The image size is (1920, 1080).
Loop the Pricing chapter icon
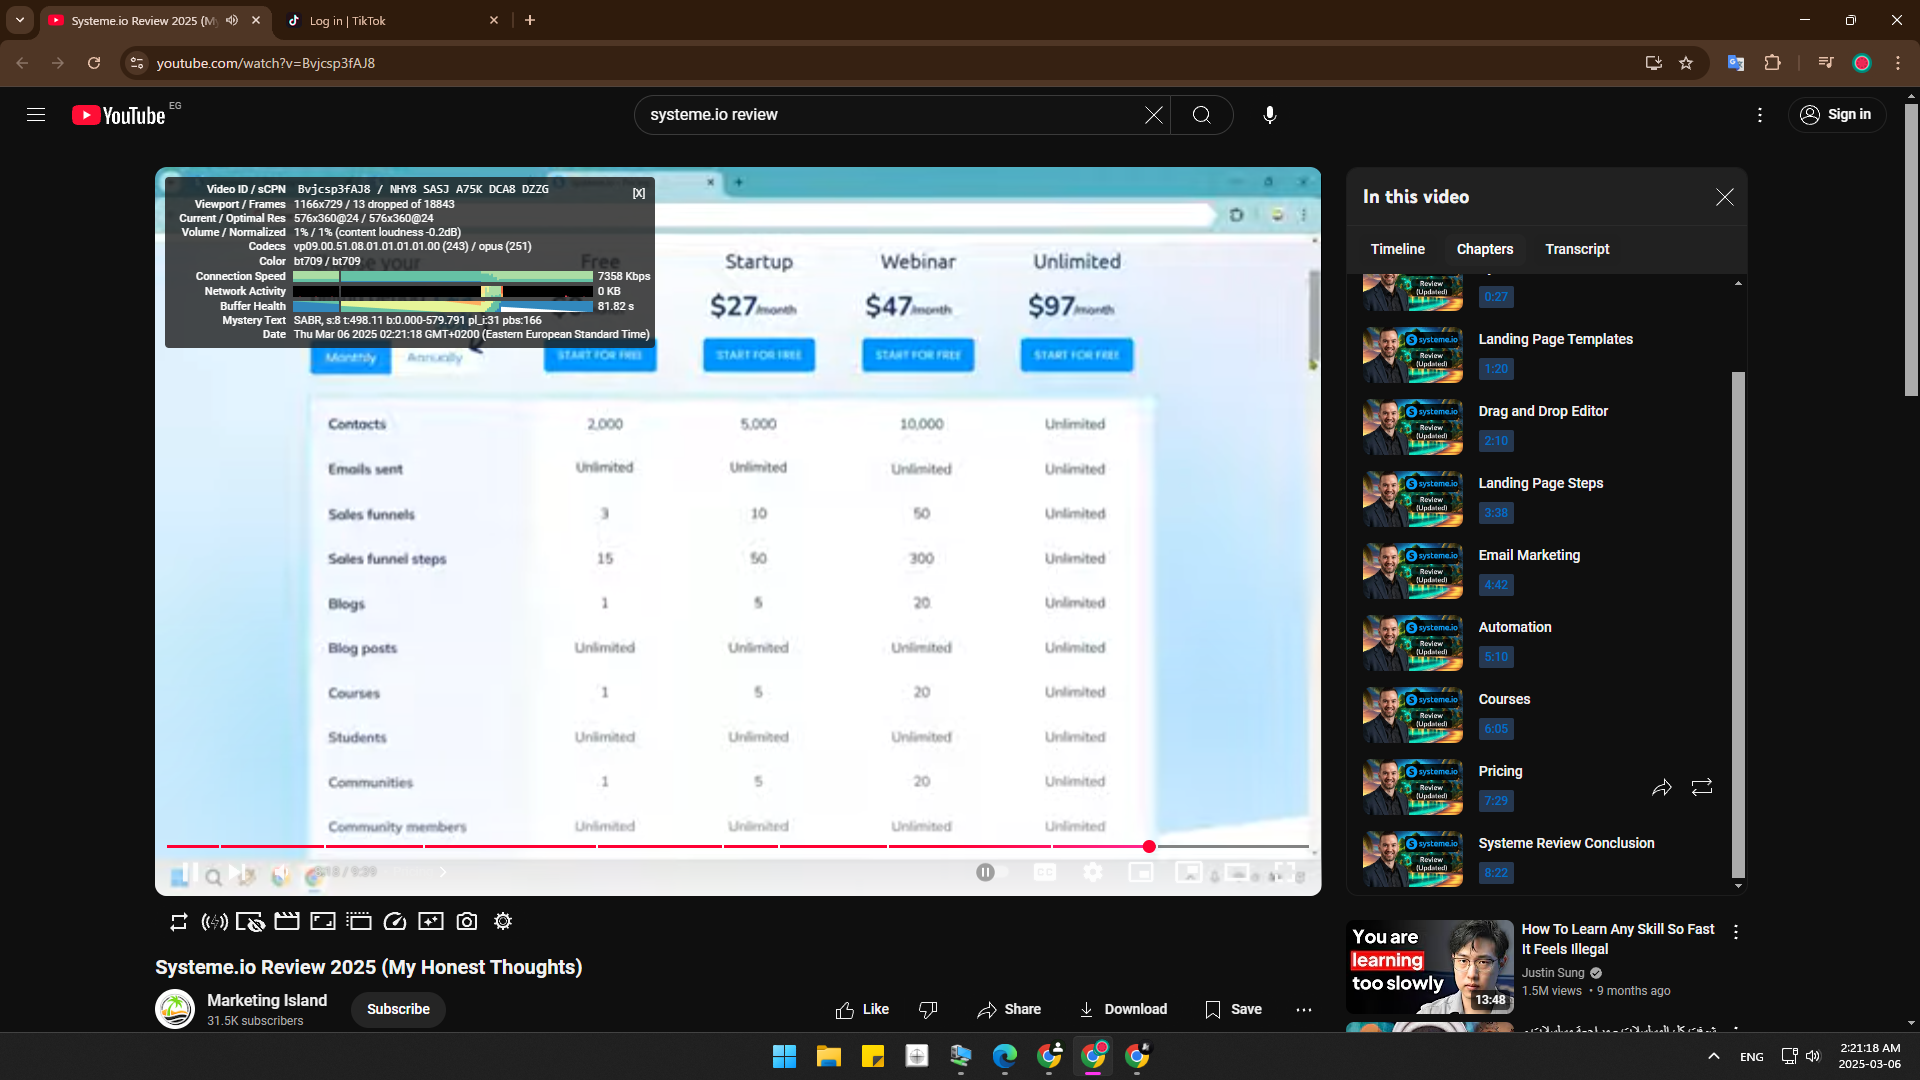1702,788
